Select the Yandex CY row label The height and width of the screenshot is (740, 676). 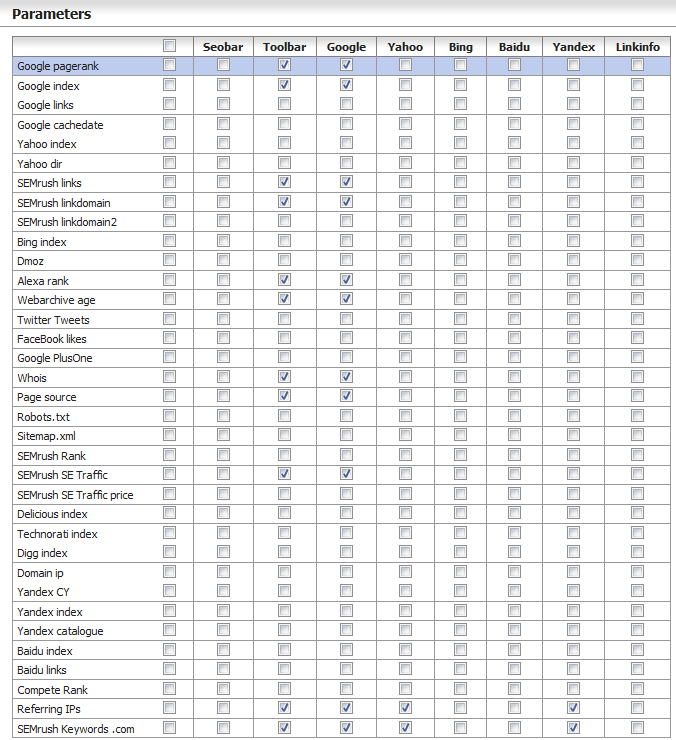(x=43, y=592)
